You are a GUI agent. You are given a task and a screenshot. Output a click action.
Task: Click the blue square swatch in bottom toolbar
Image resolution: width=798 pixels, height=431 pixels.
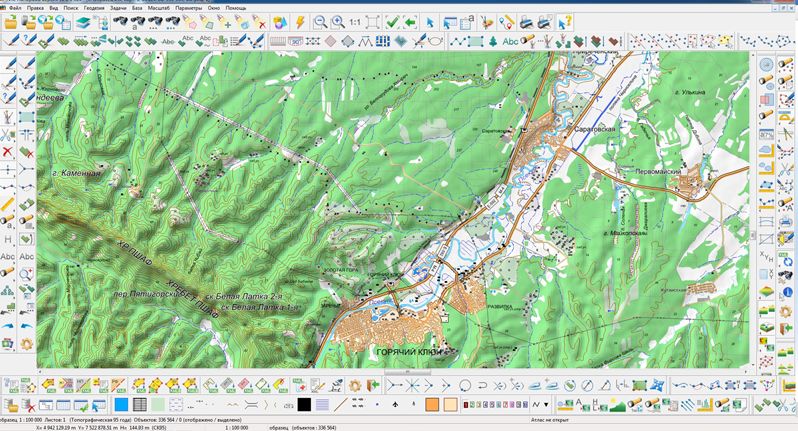pos(121,404)
